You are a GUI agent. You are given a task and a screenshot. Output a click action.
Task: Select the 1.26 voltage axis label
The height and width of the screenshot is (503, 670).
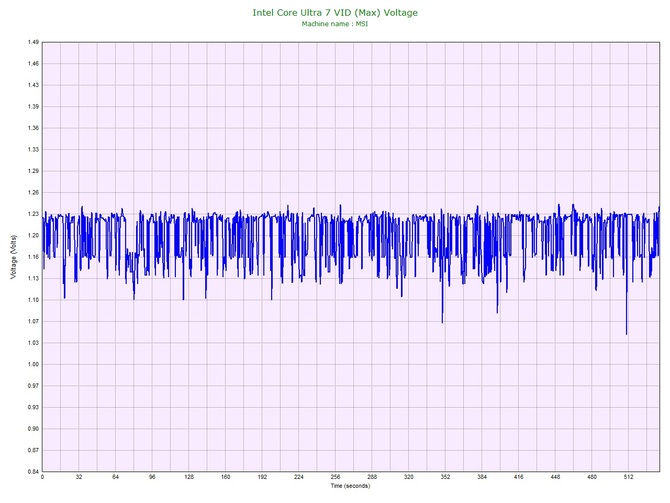coord(33,193)
